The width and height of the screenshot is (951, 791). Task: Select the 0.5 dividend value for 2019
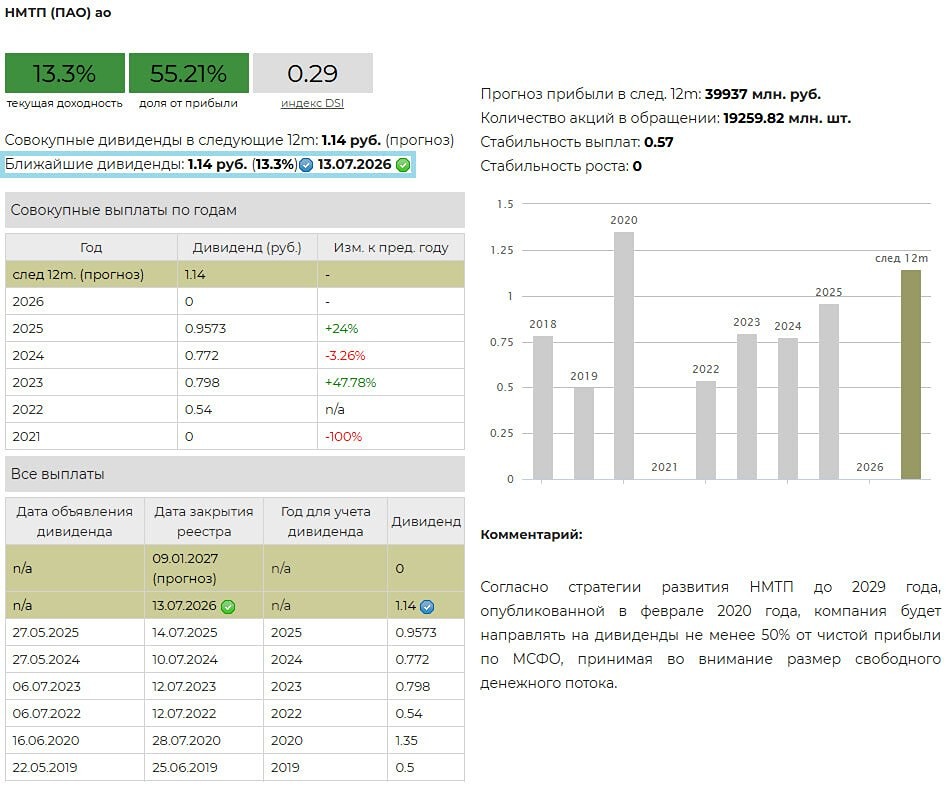click(405, 768)
